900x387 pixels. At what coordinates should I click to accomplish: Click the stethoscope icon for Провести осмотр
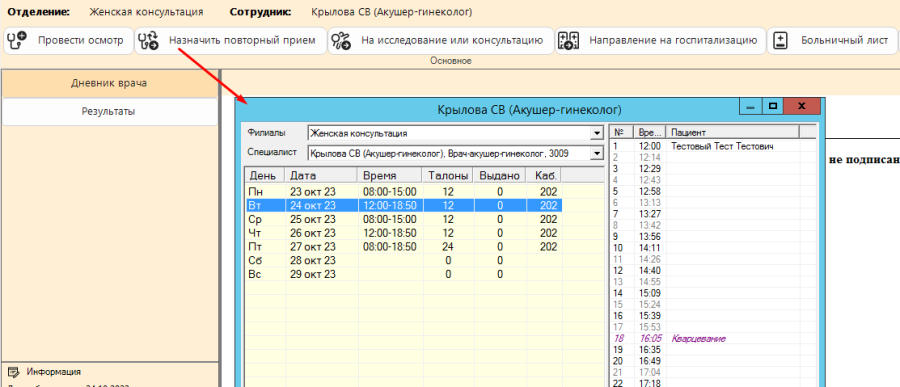click(16, 41)
